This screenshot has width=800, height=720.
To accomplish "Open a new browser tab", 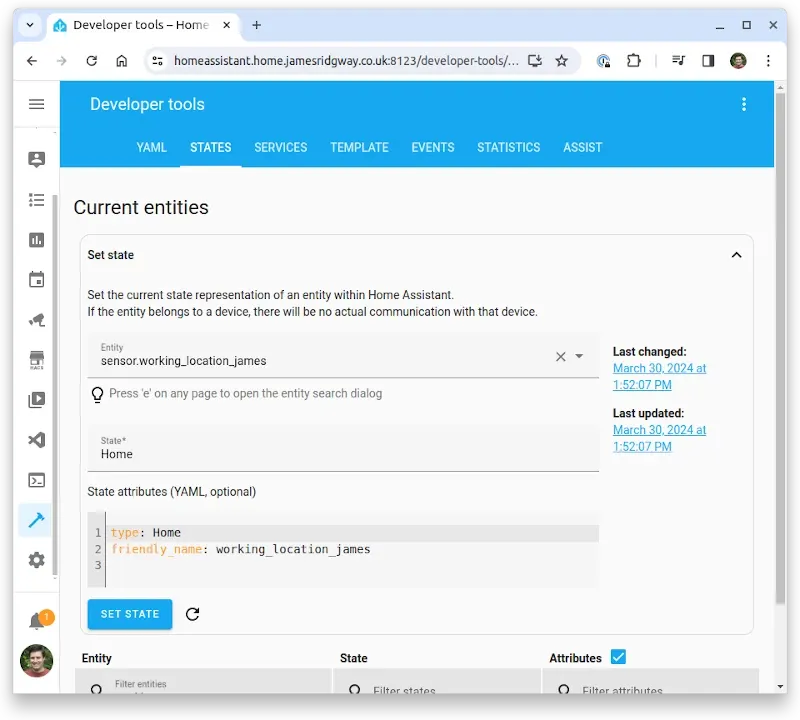I will [257, 25].
